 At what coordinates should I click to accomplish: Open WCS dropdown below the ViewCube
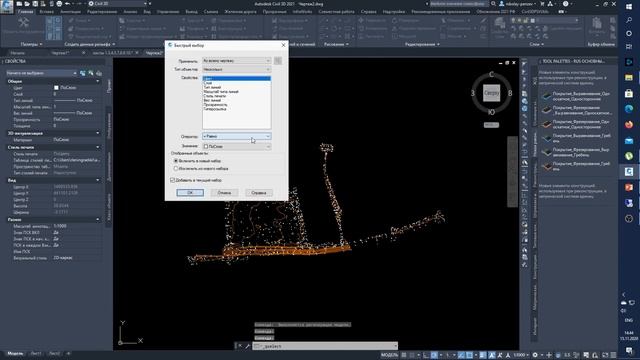point(491,125)
